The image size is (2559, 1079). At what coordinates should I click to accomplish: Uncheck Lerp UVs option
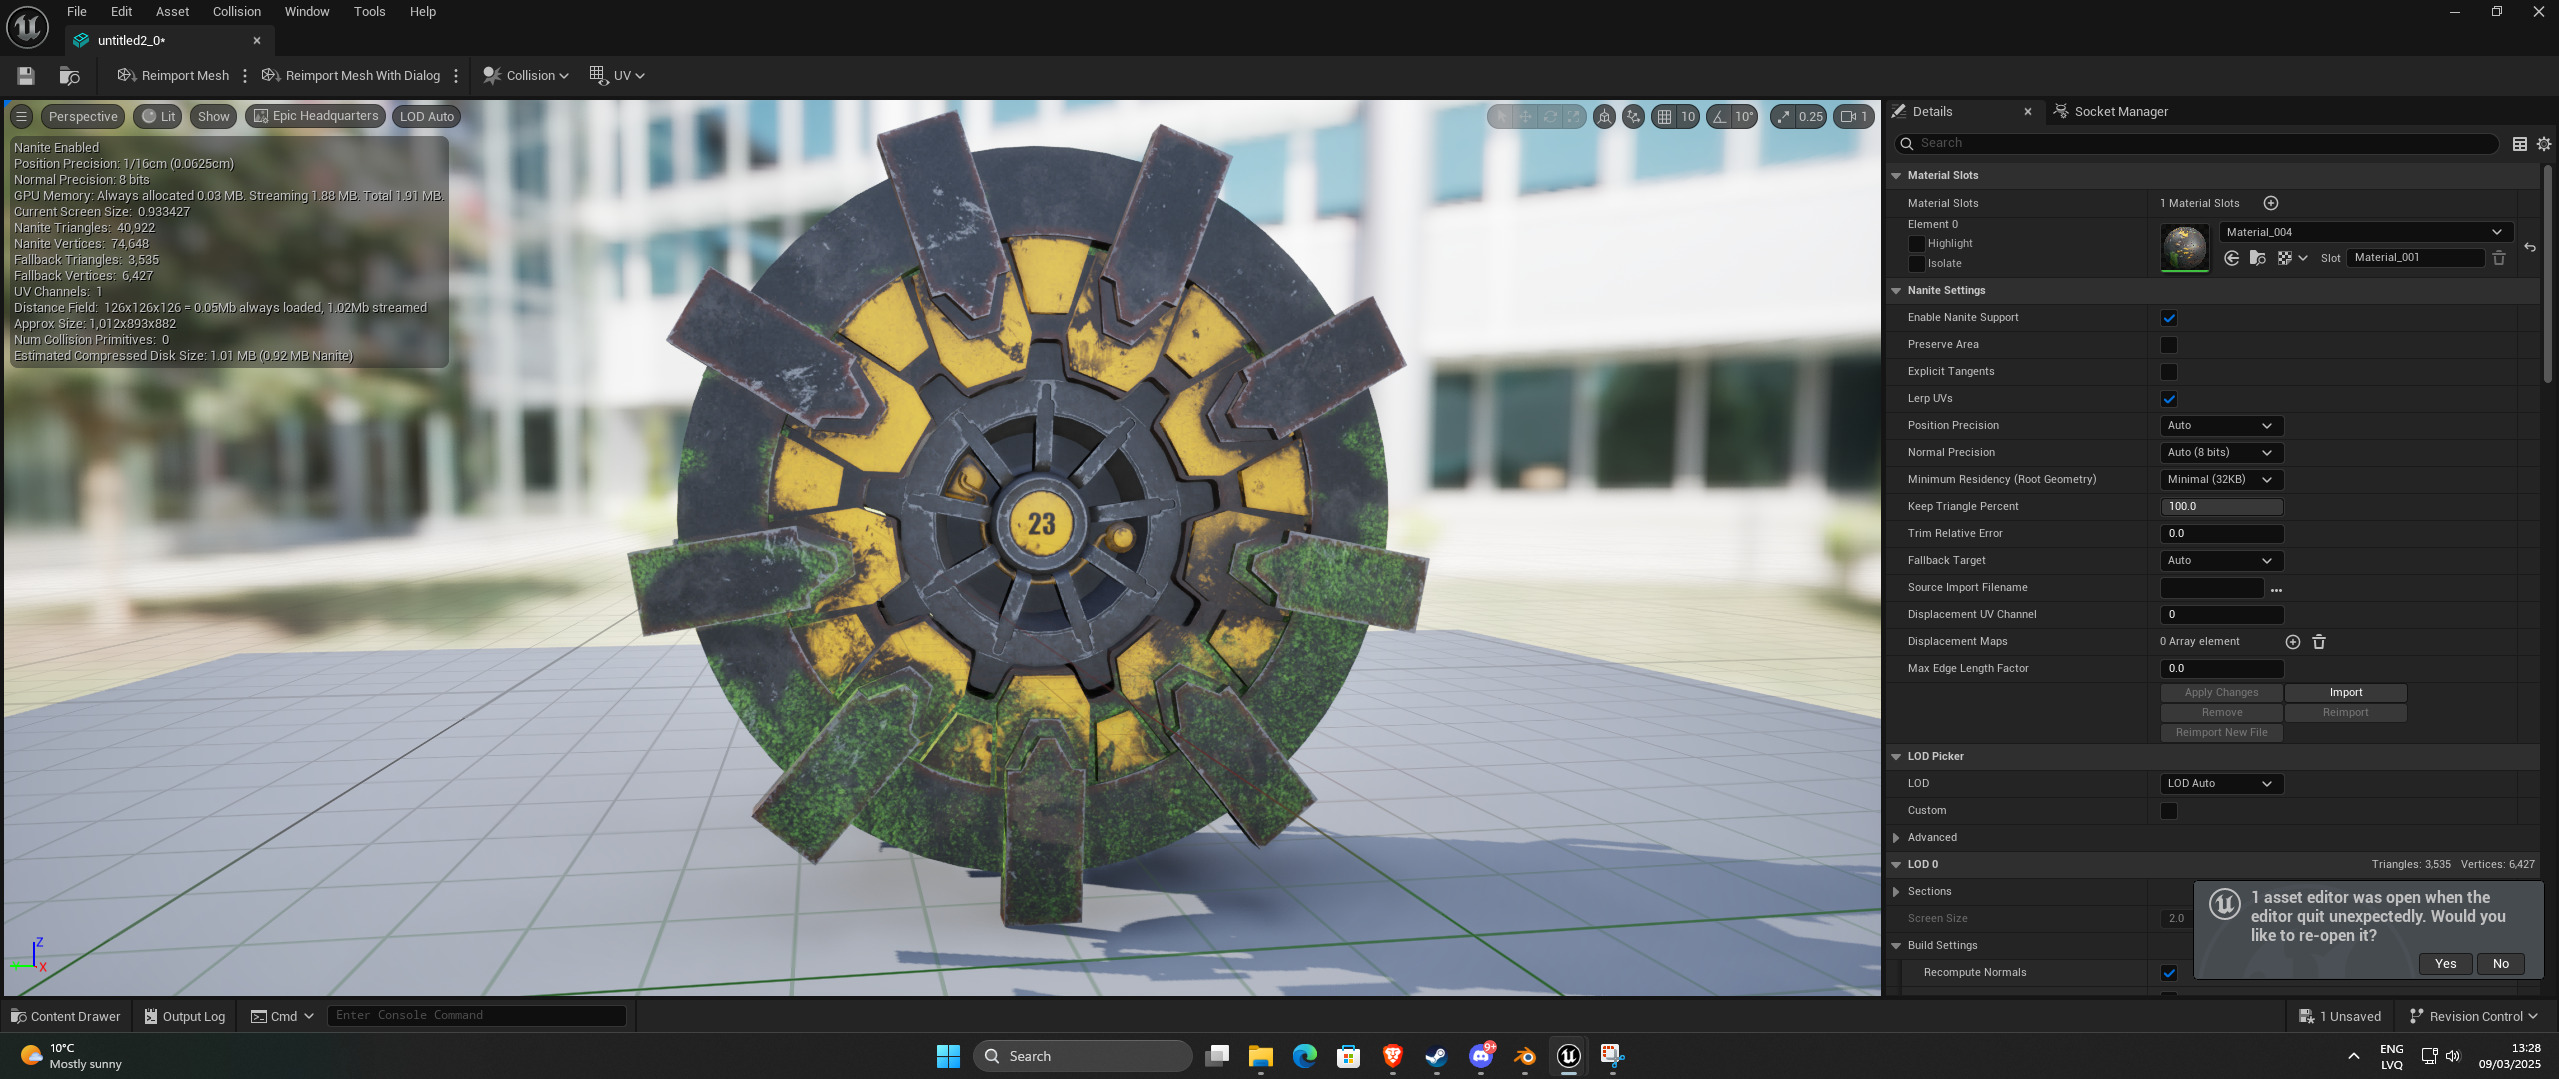[x=2169, y=399]
